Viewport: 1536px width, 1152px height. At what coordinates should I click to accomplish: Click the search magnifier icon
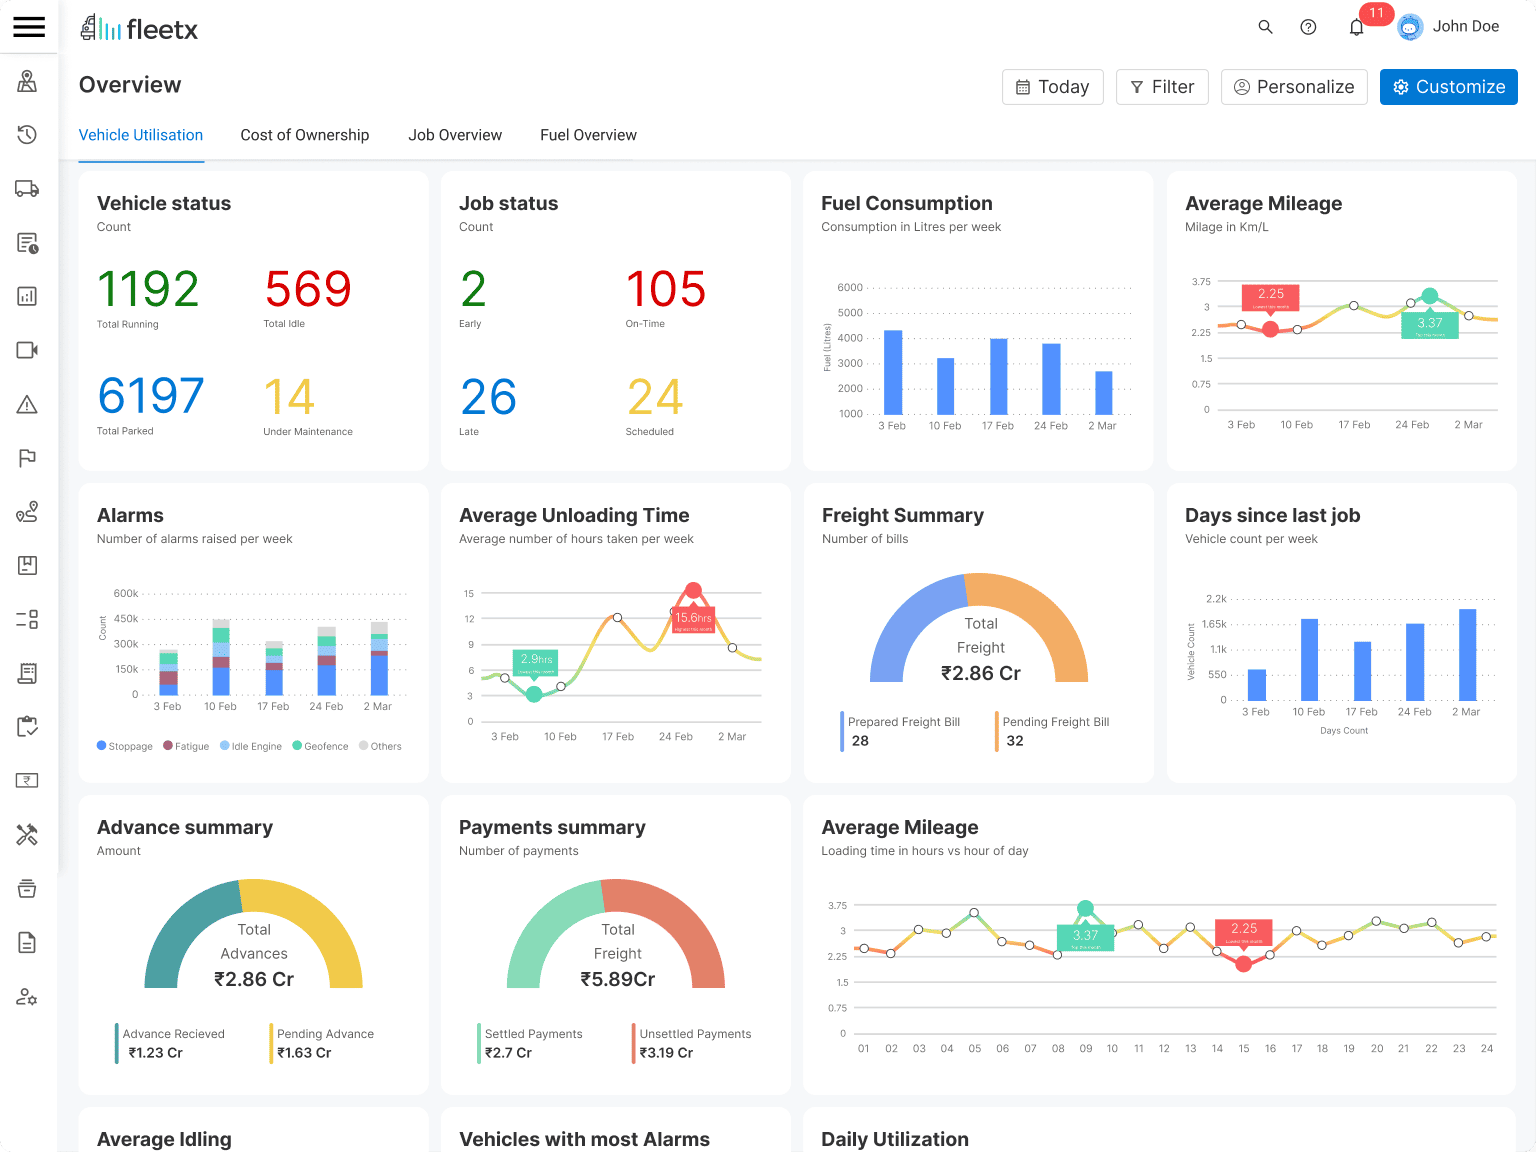[1265, 27]
